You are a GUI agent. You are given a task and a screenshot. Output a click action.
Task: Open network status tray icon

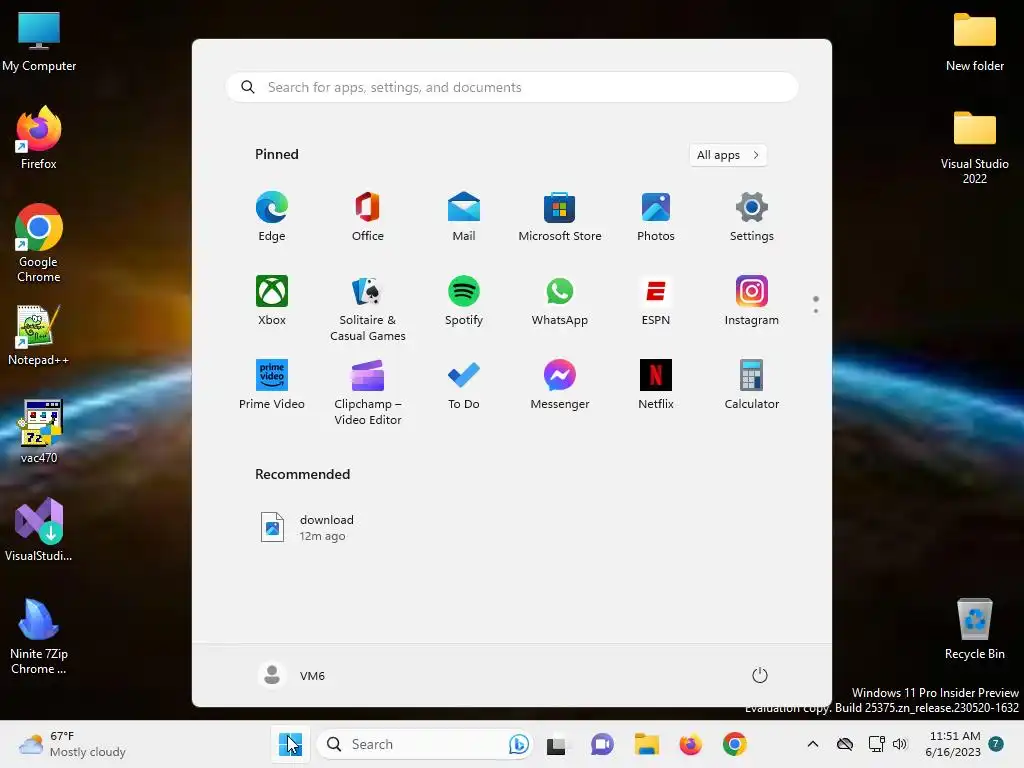coord(876,744)
